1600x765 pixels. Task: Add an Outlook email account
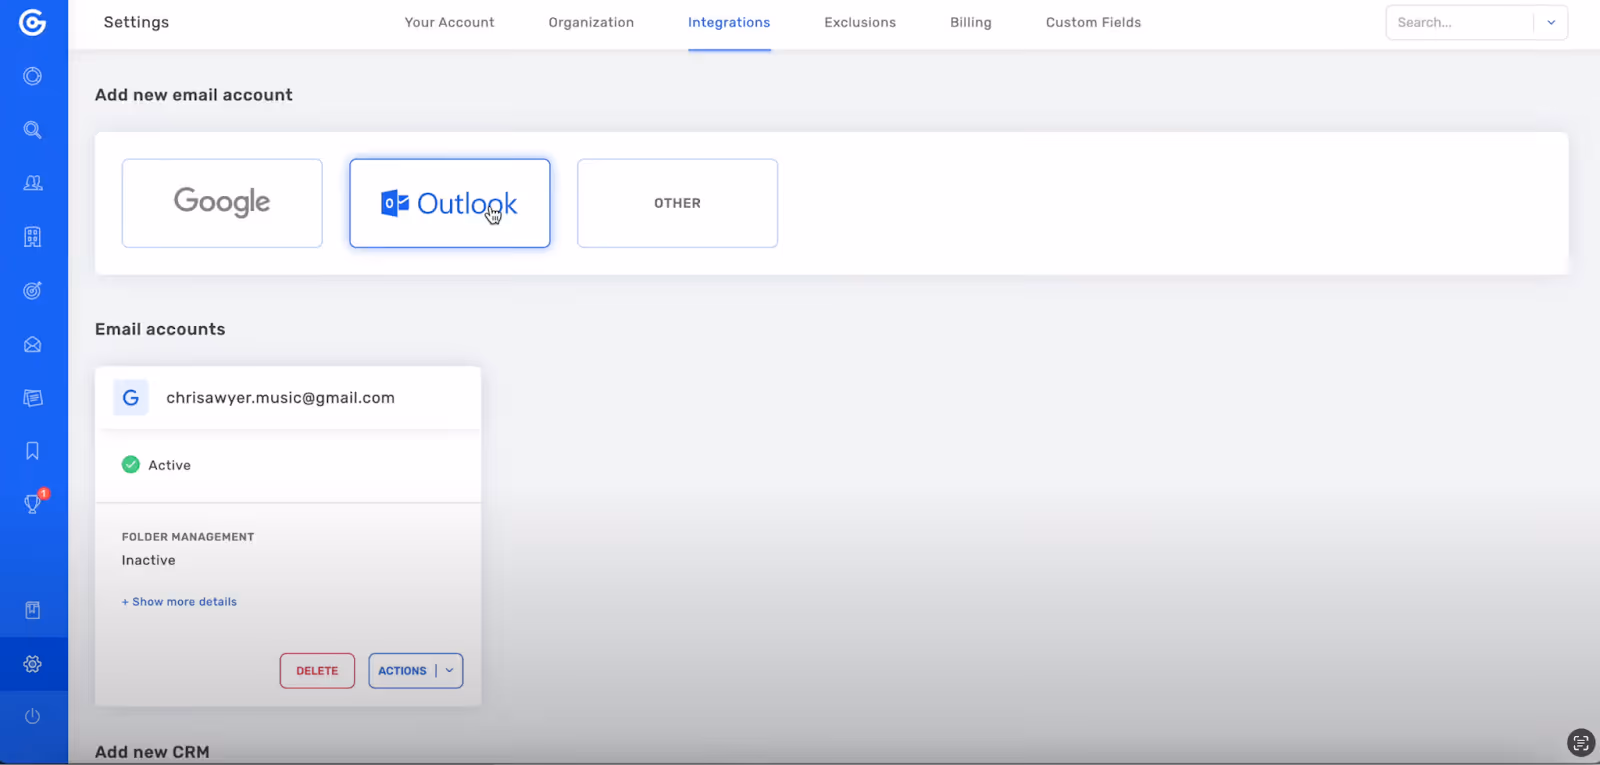click(450, 203)
